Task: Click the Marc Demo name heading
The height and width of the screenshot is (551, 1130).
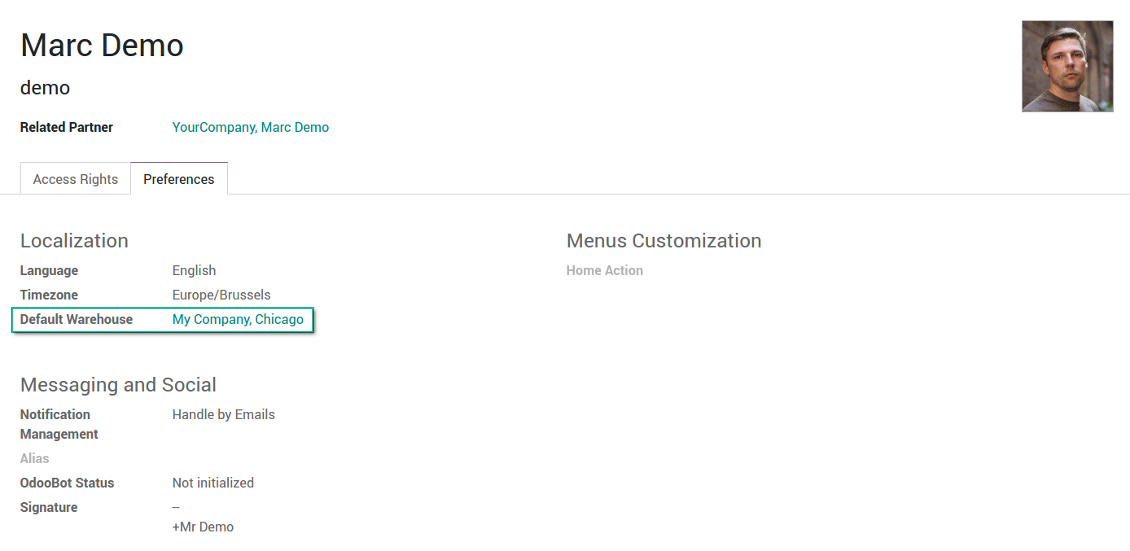Action: [102, 45]
